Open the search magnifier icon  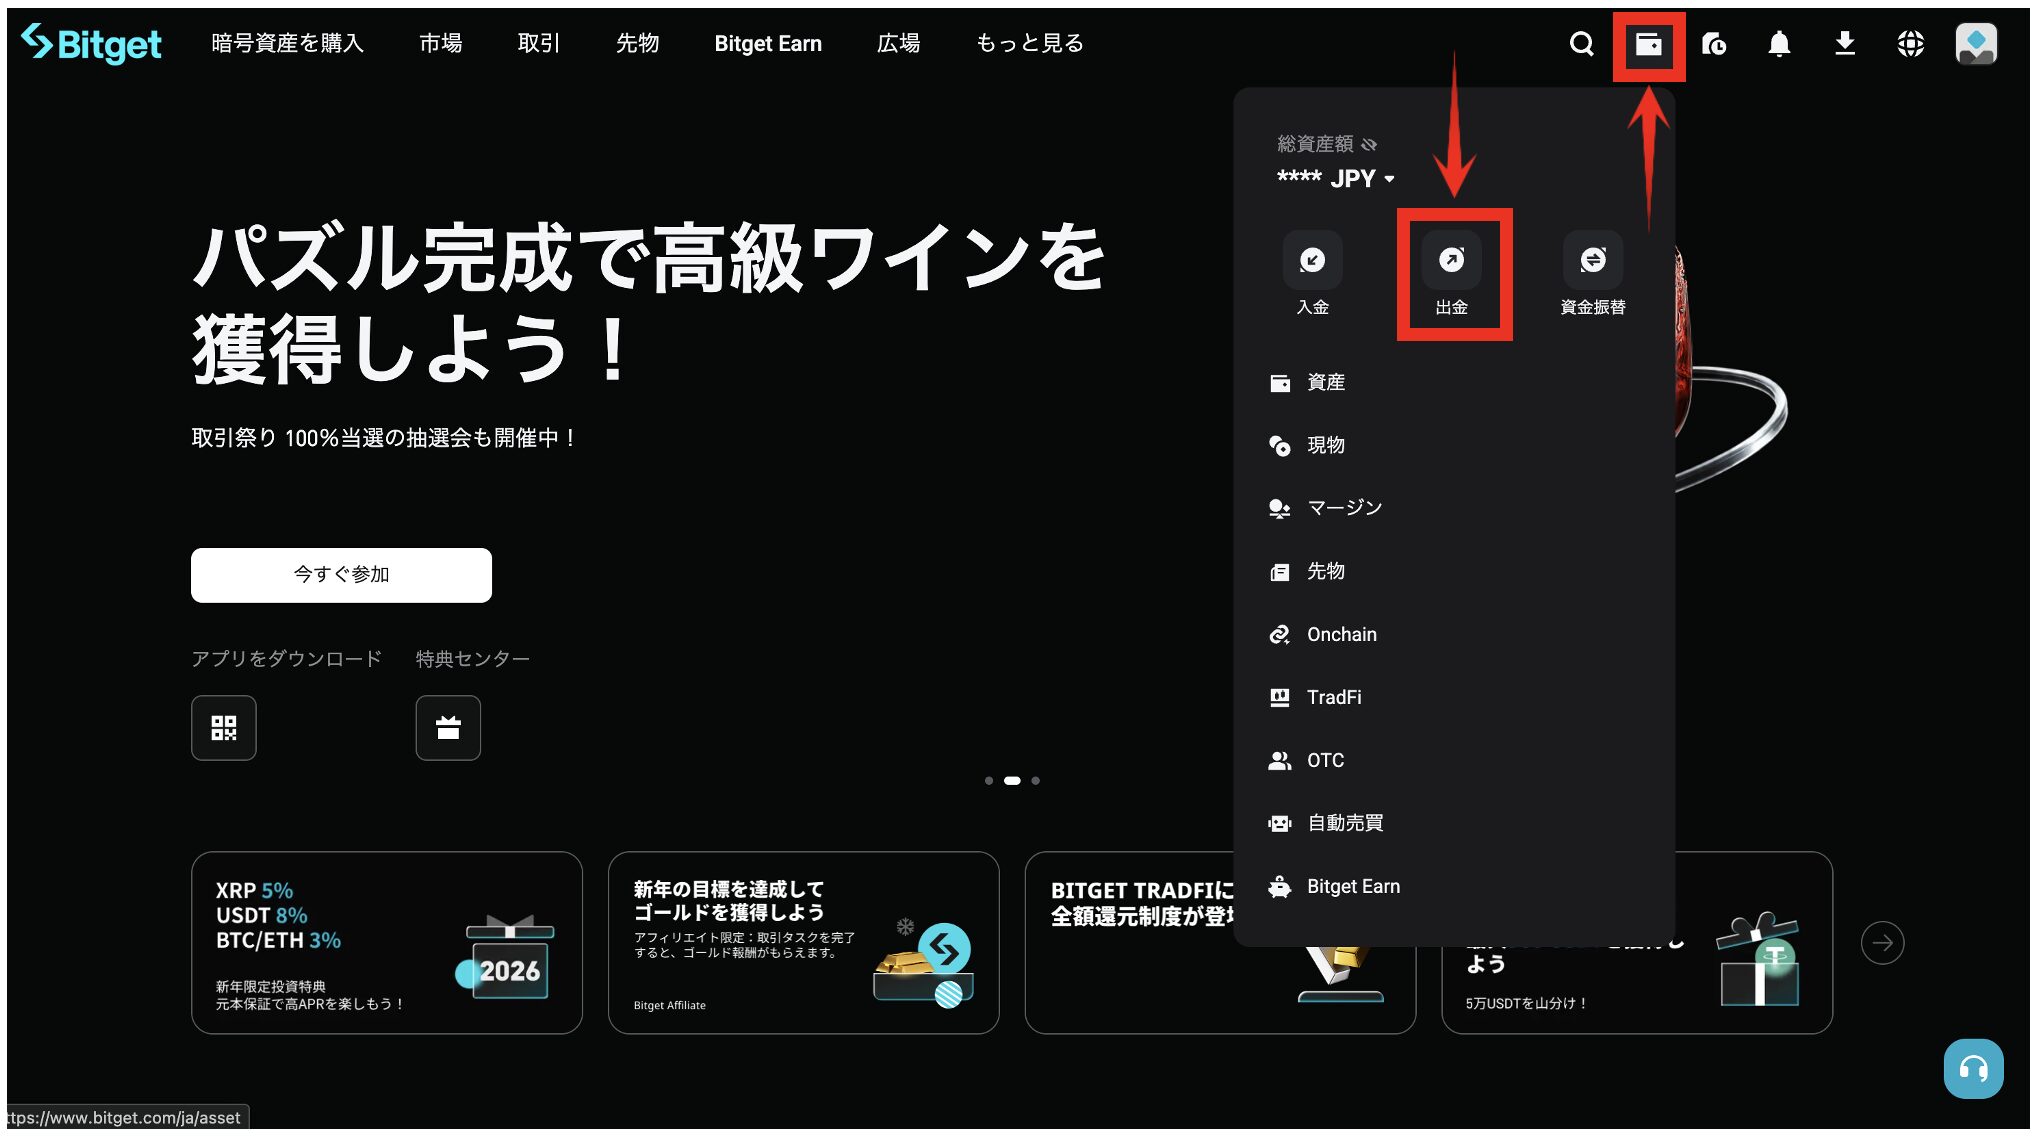tap(1581, 44)
